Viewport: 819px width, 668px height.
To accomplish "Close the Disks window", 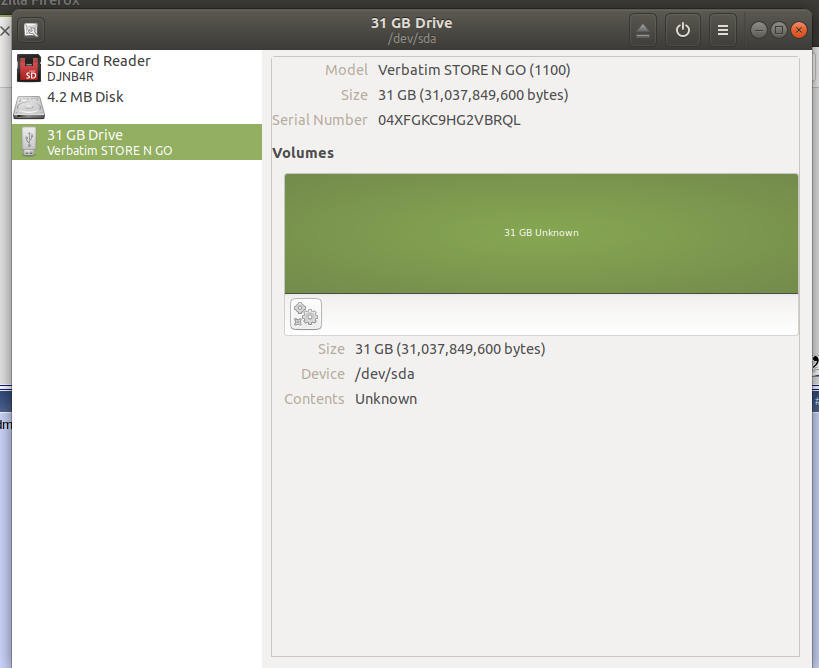I will click(799, 30).
